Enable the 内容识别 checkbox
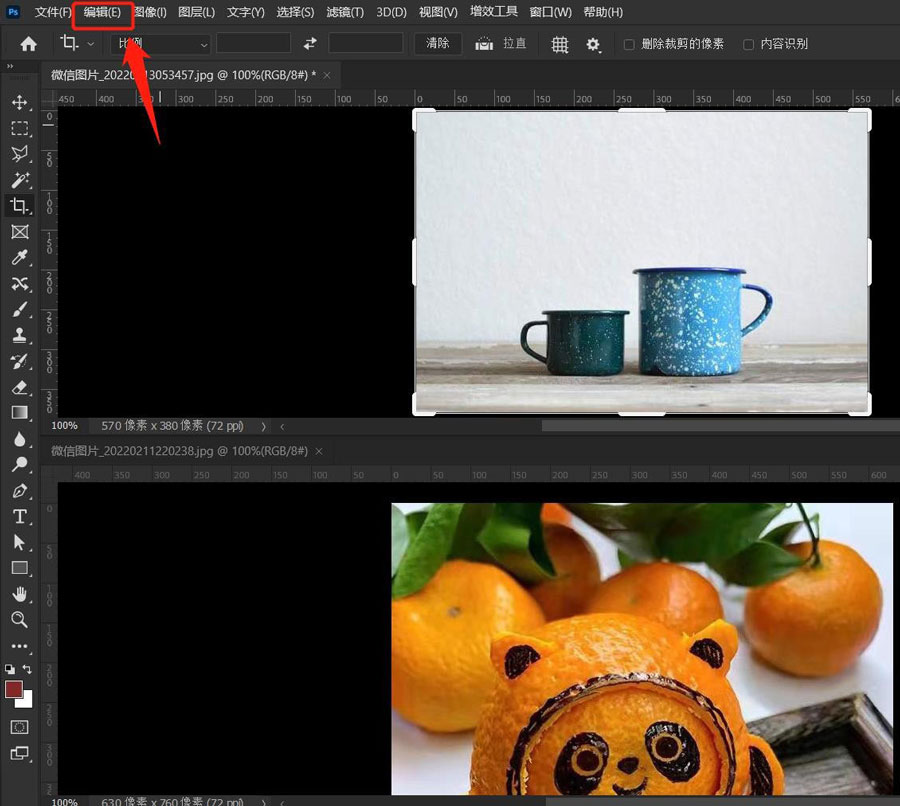900x806 pixels. [748, 44]
